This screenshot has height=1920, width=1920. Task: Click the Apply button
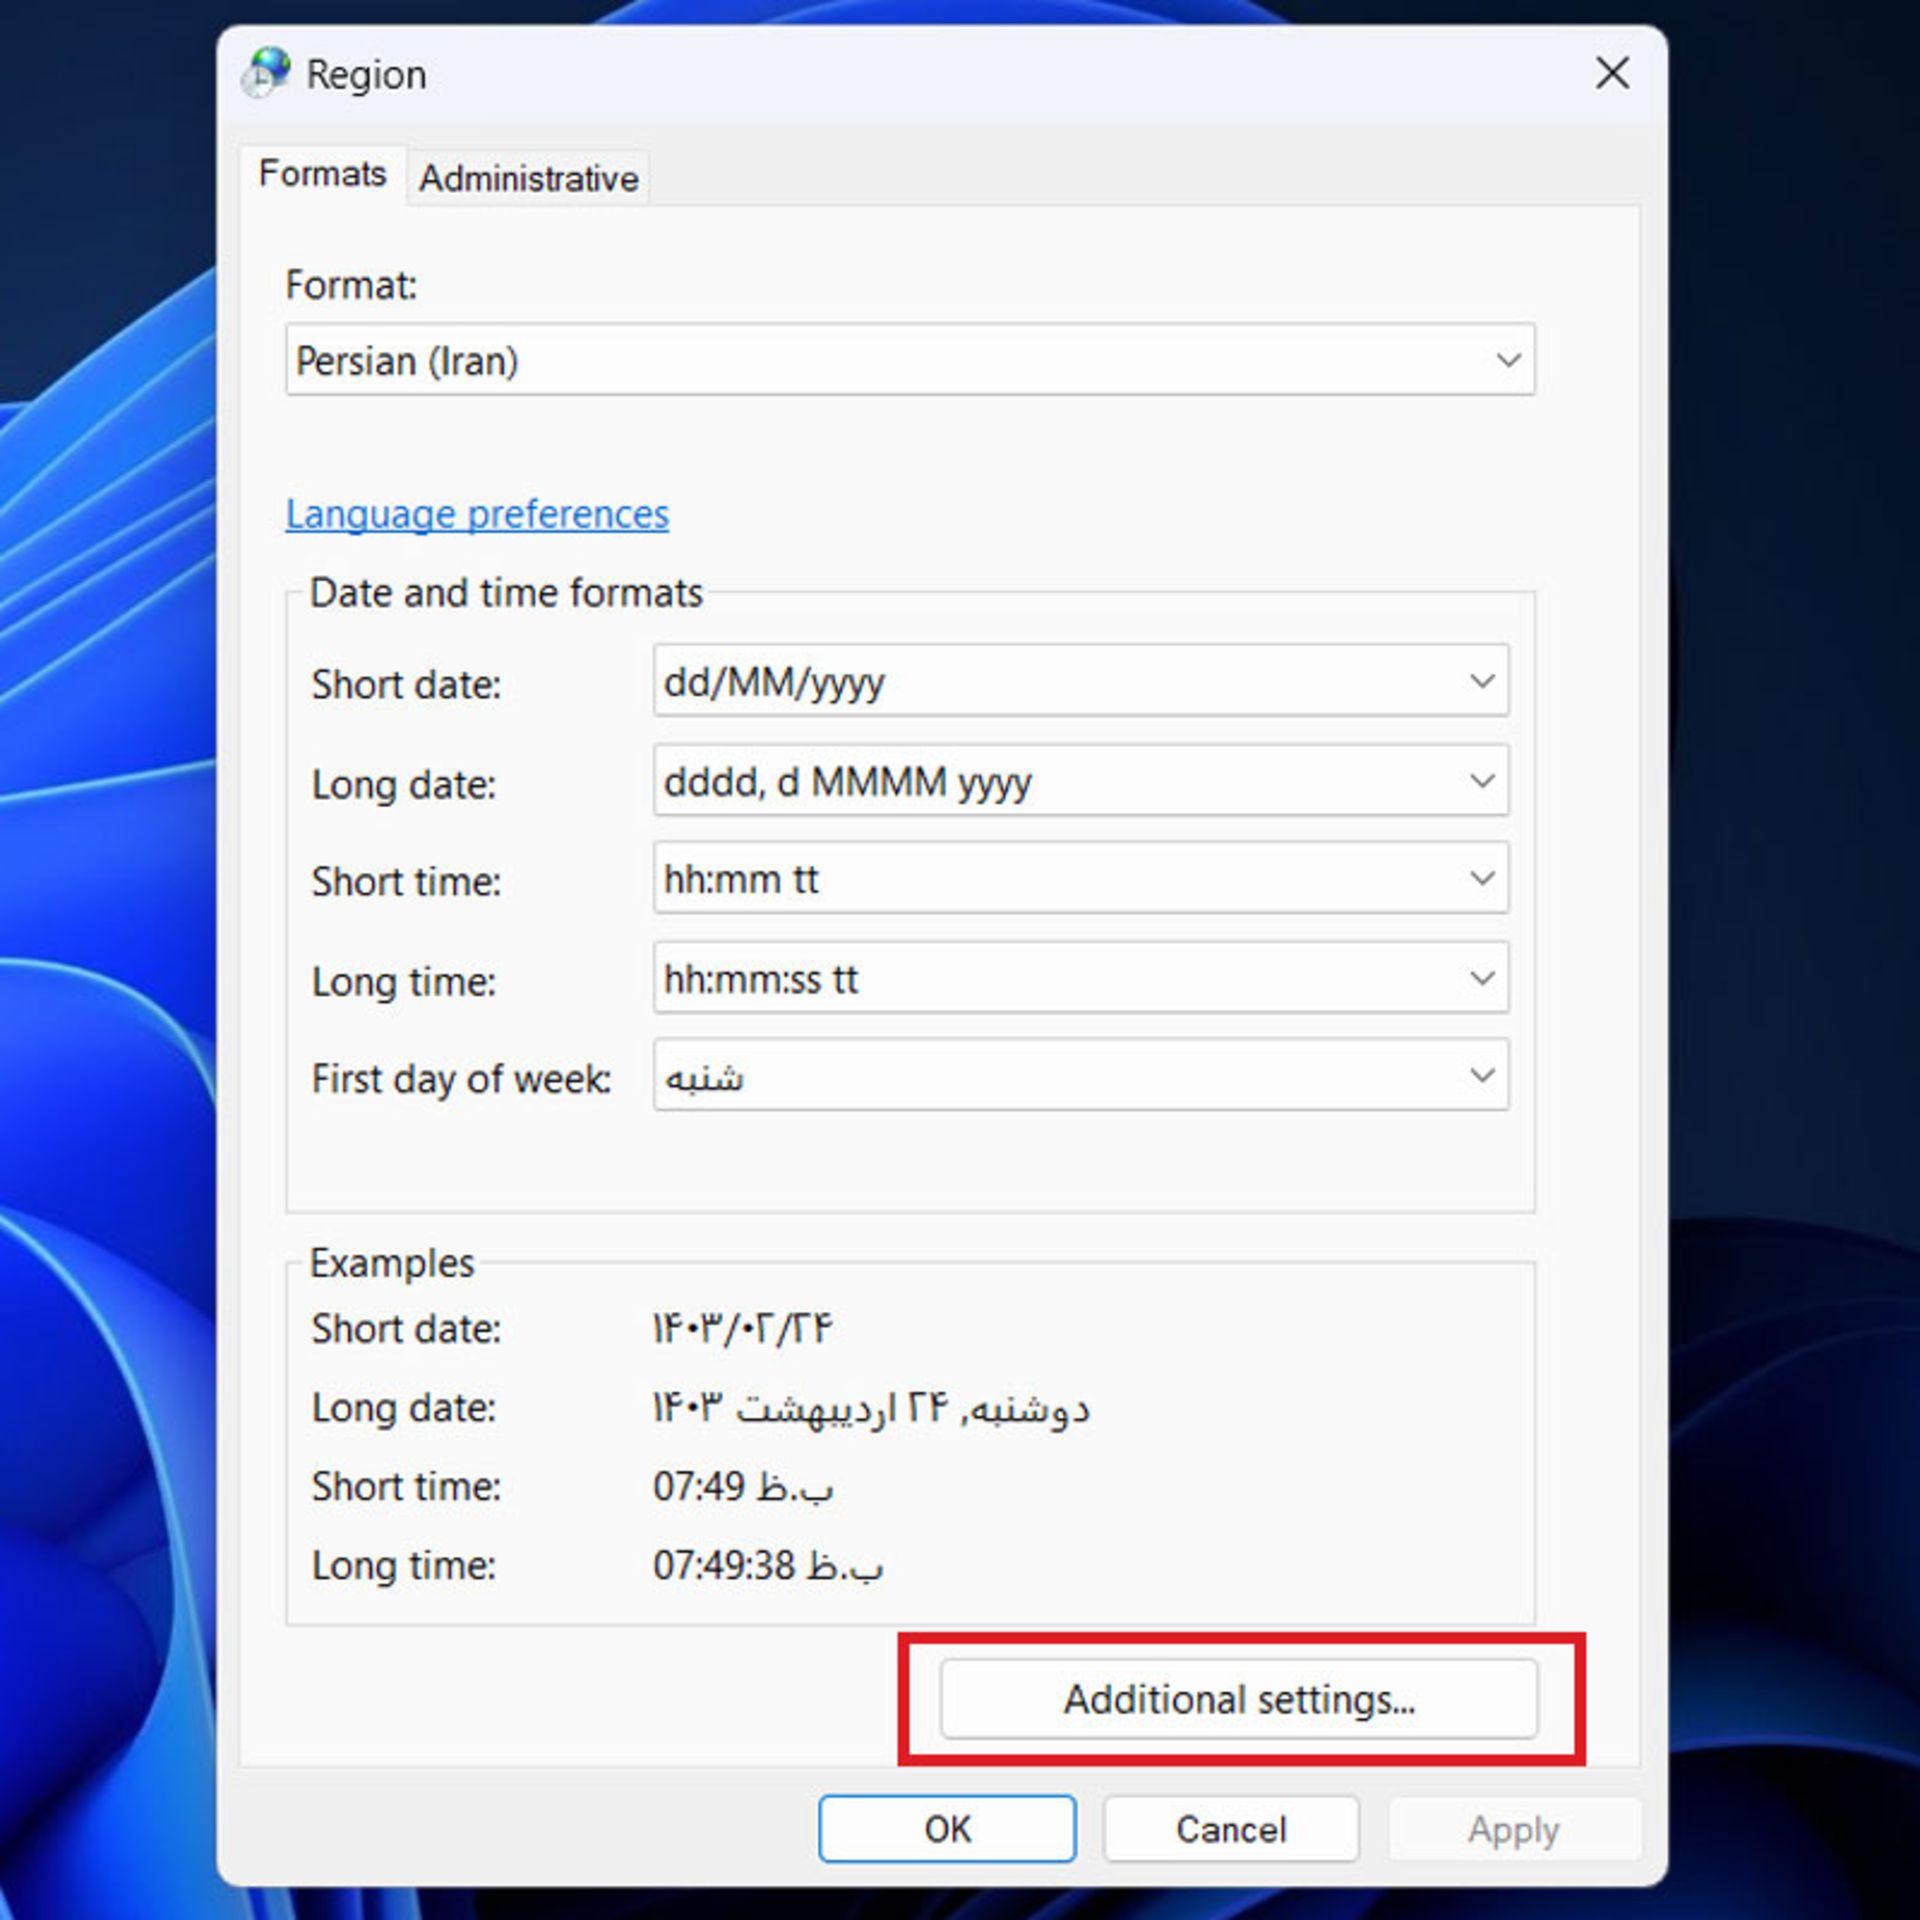coord(1513,1829)
